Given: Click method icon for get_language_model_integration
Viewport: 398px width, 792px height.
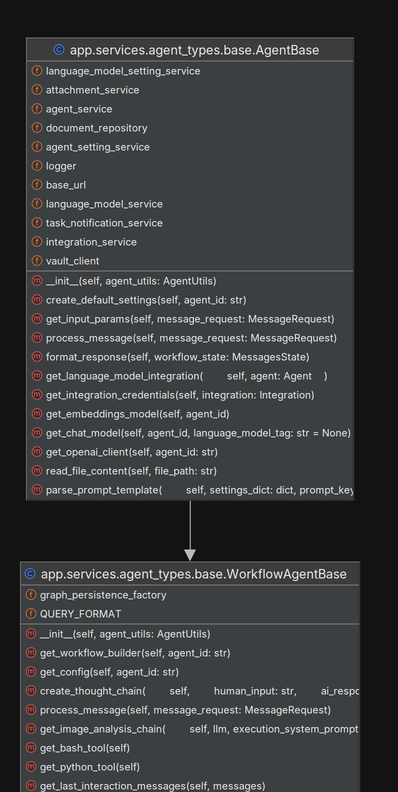Looking at the screenshot, I should [37, 376].
